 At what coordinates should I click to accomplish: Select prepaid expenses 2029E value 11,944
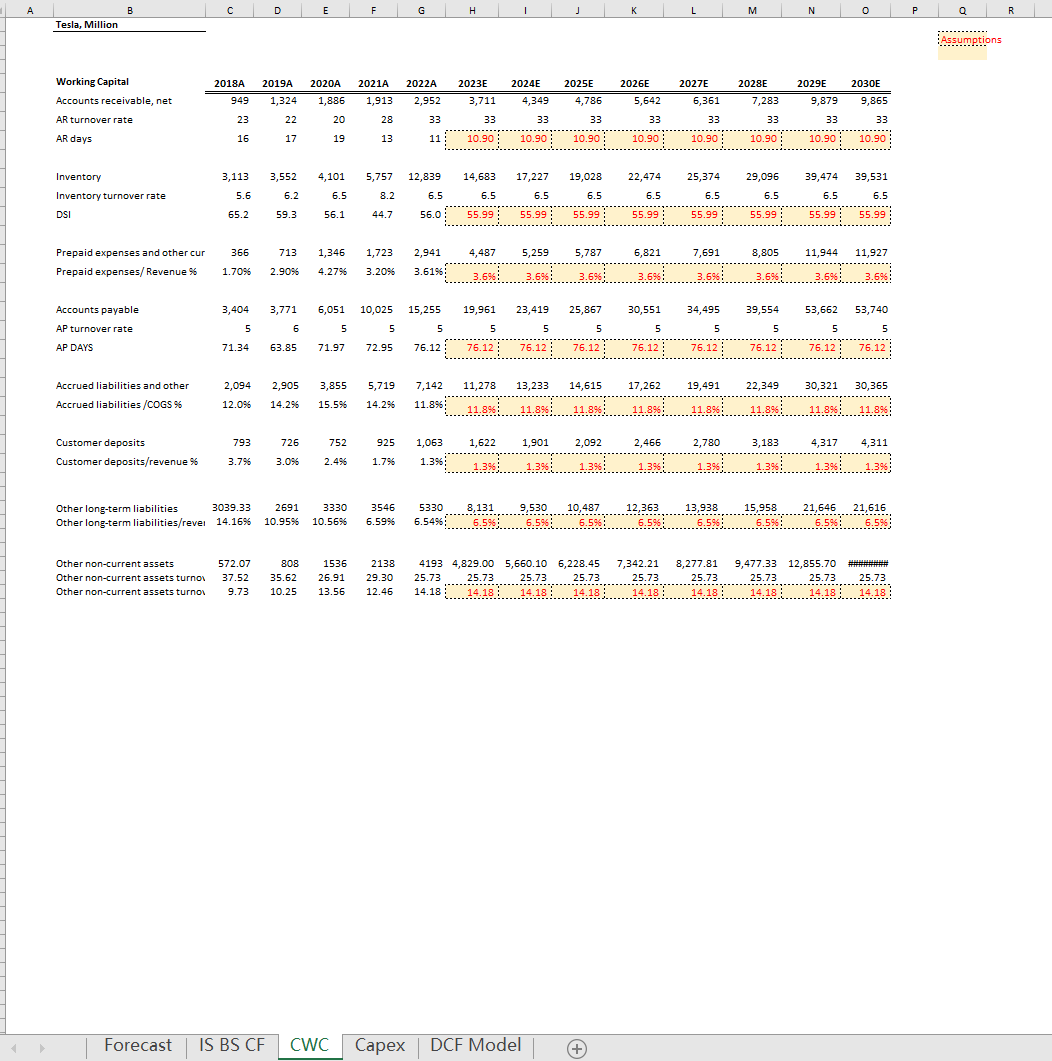[811, 252]
